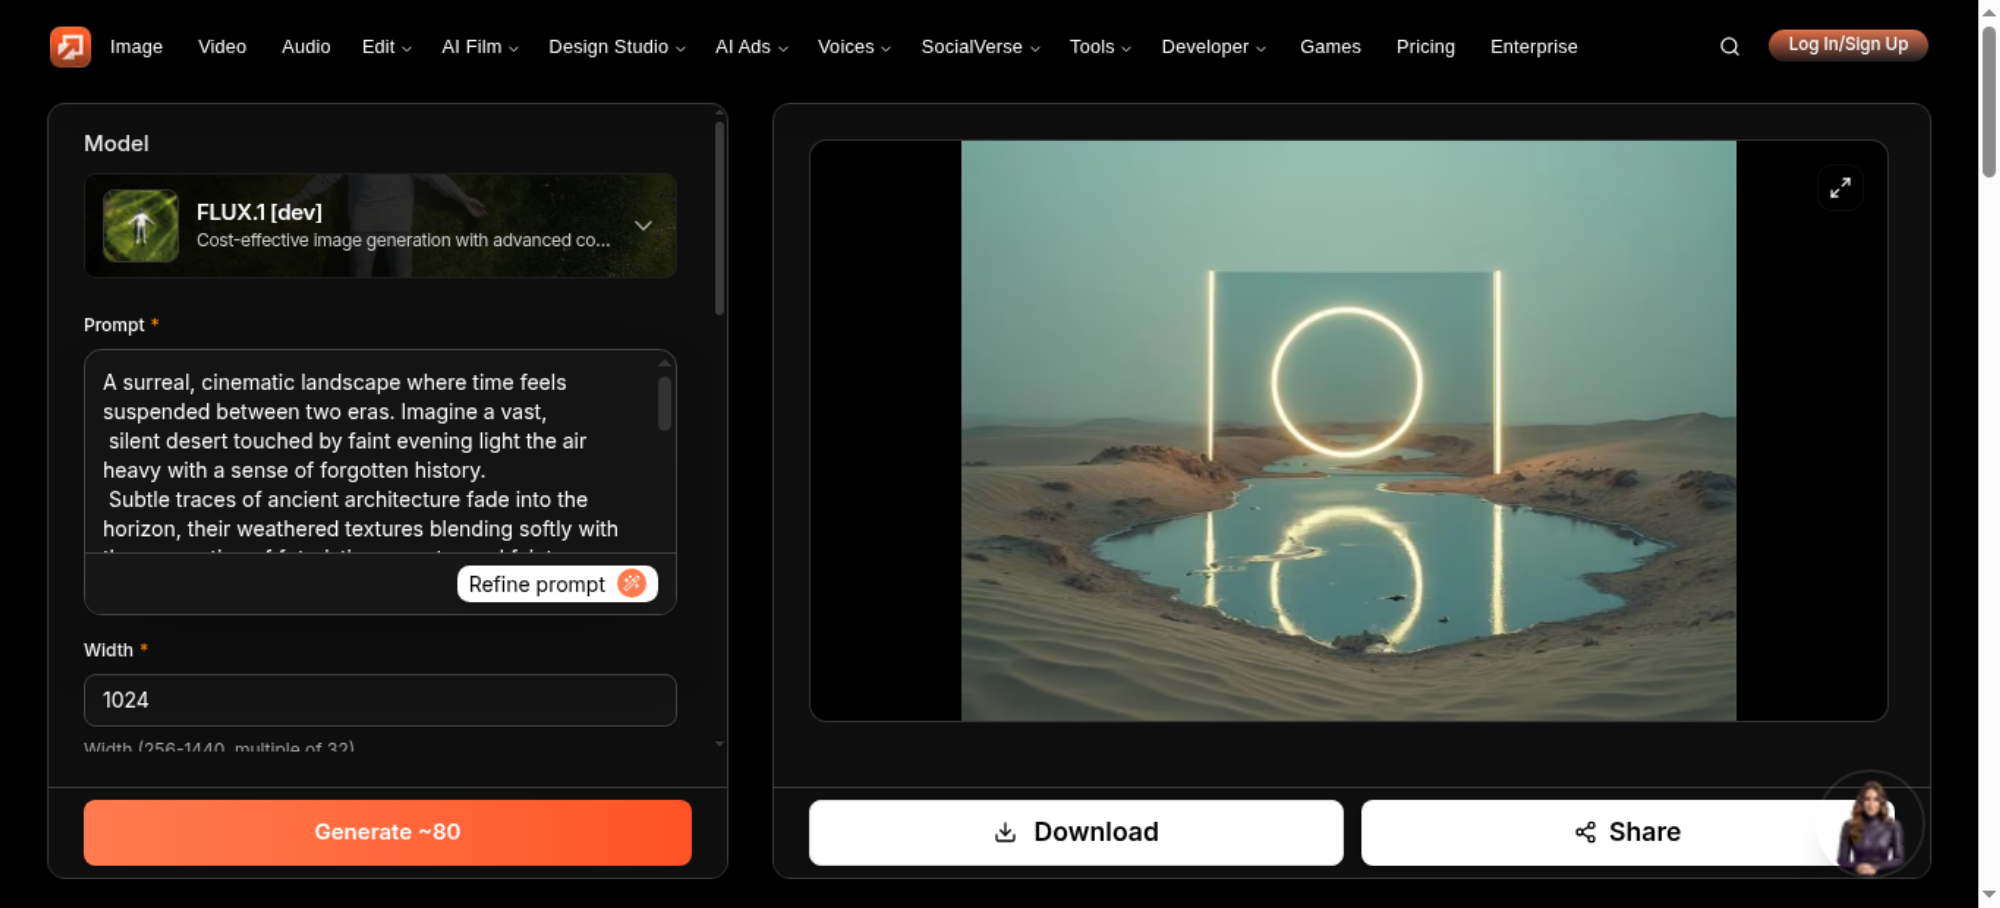Click the Refine prompt button

tap(557, 584)
